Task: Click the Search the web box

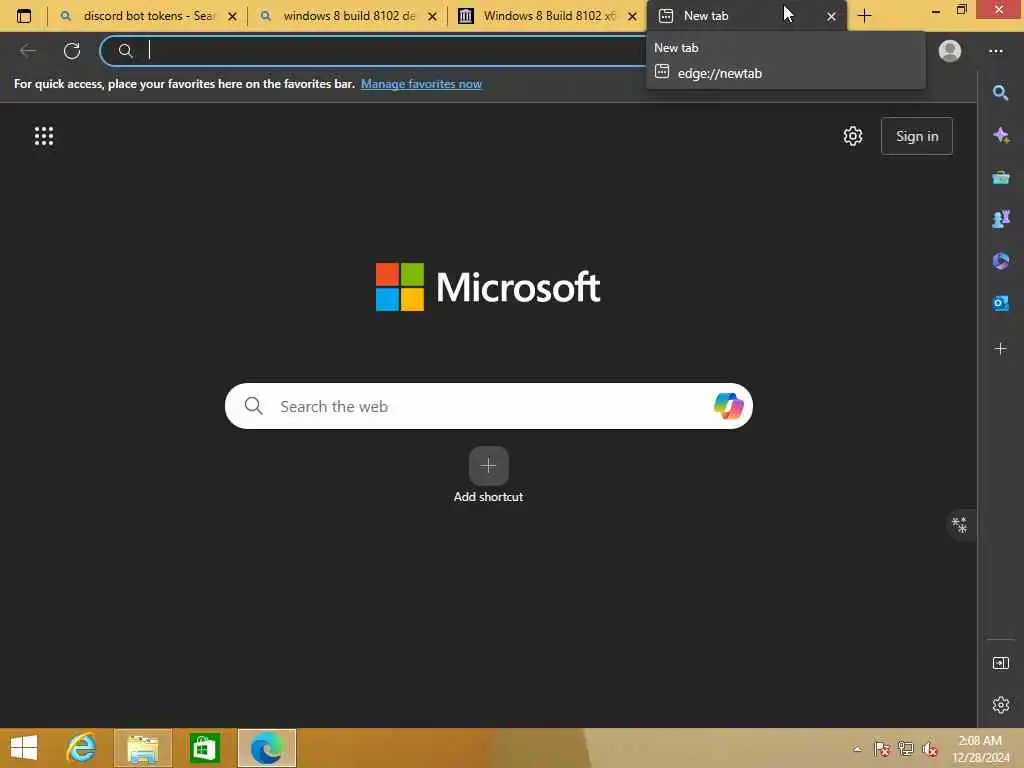Action: click(x=488, y=406)
